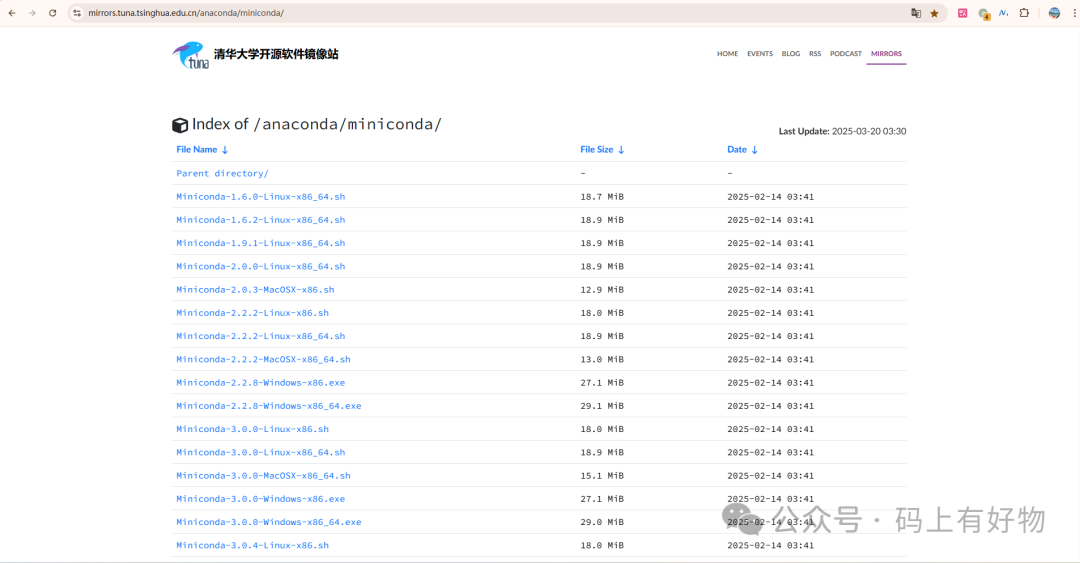Open the Extensions puzzle piece menu
Image resolution: width=1080 pixels, height=563 pixels.
tap(1024, 13)
